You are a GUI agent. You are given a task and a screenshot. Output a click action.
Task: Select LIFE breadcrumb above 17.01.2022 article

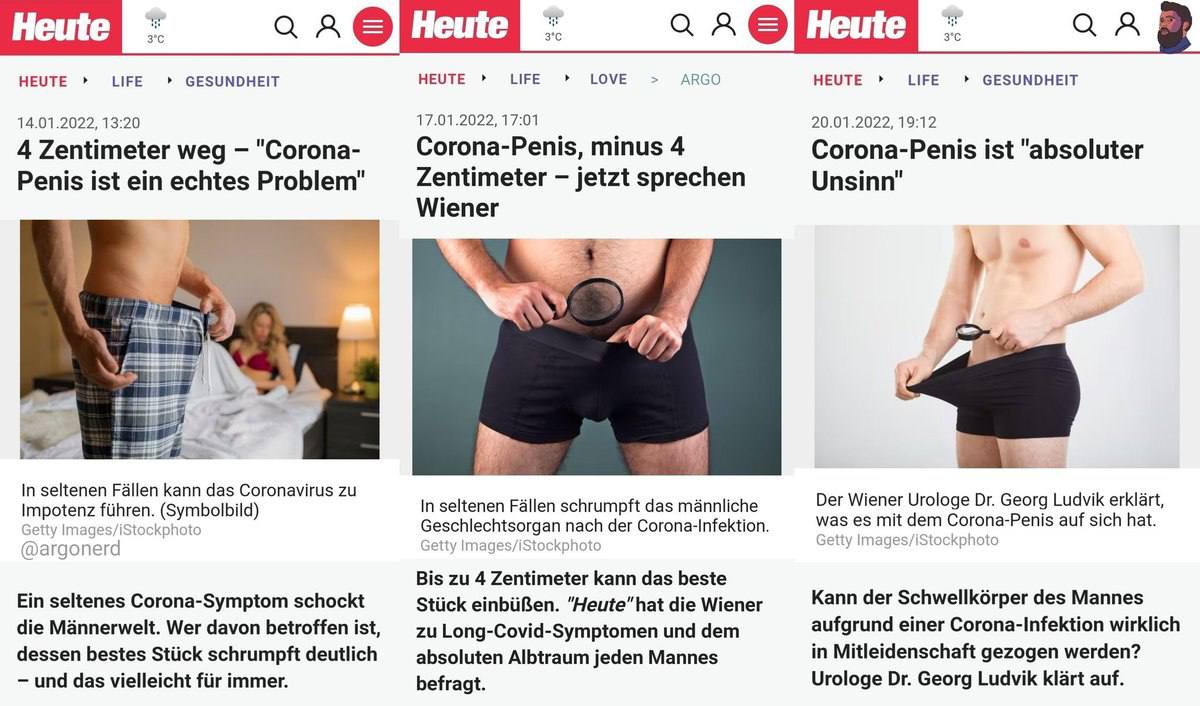[525, 79]
